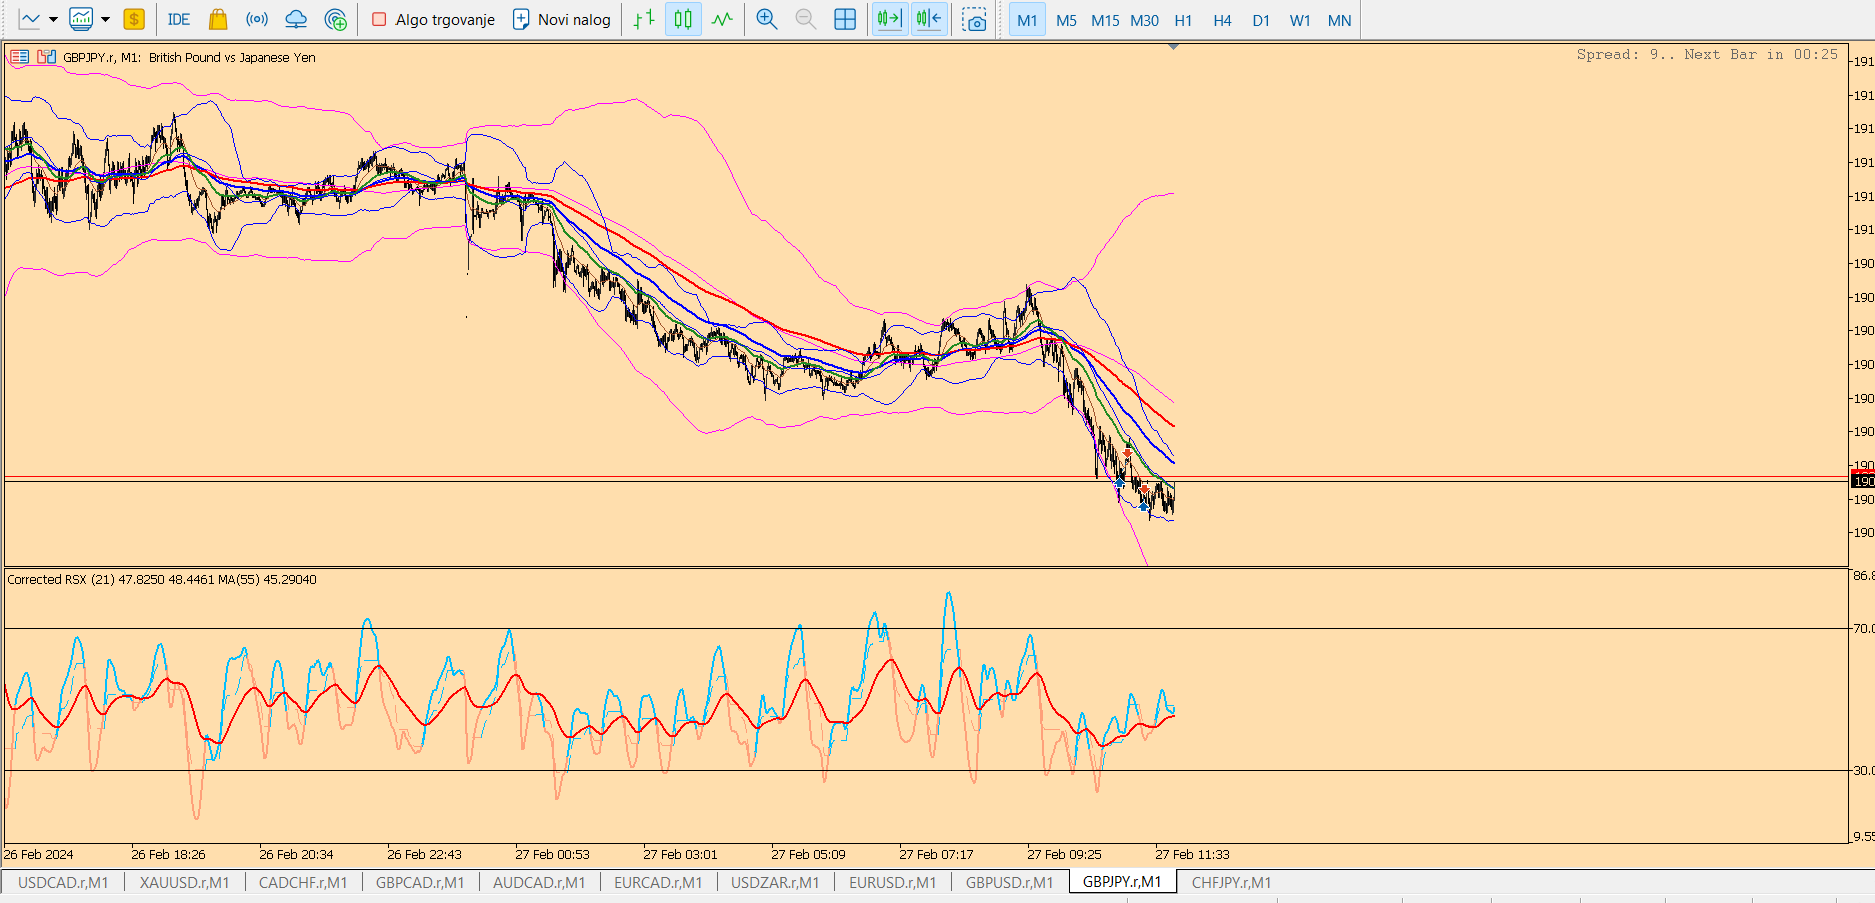Toggle Algo trgovanje

pyautogui.click(x=433, y=19)
